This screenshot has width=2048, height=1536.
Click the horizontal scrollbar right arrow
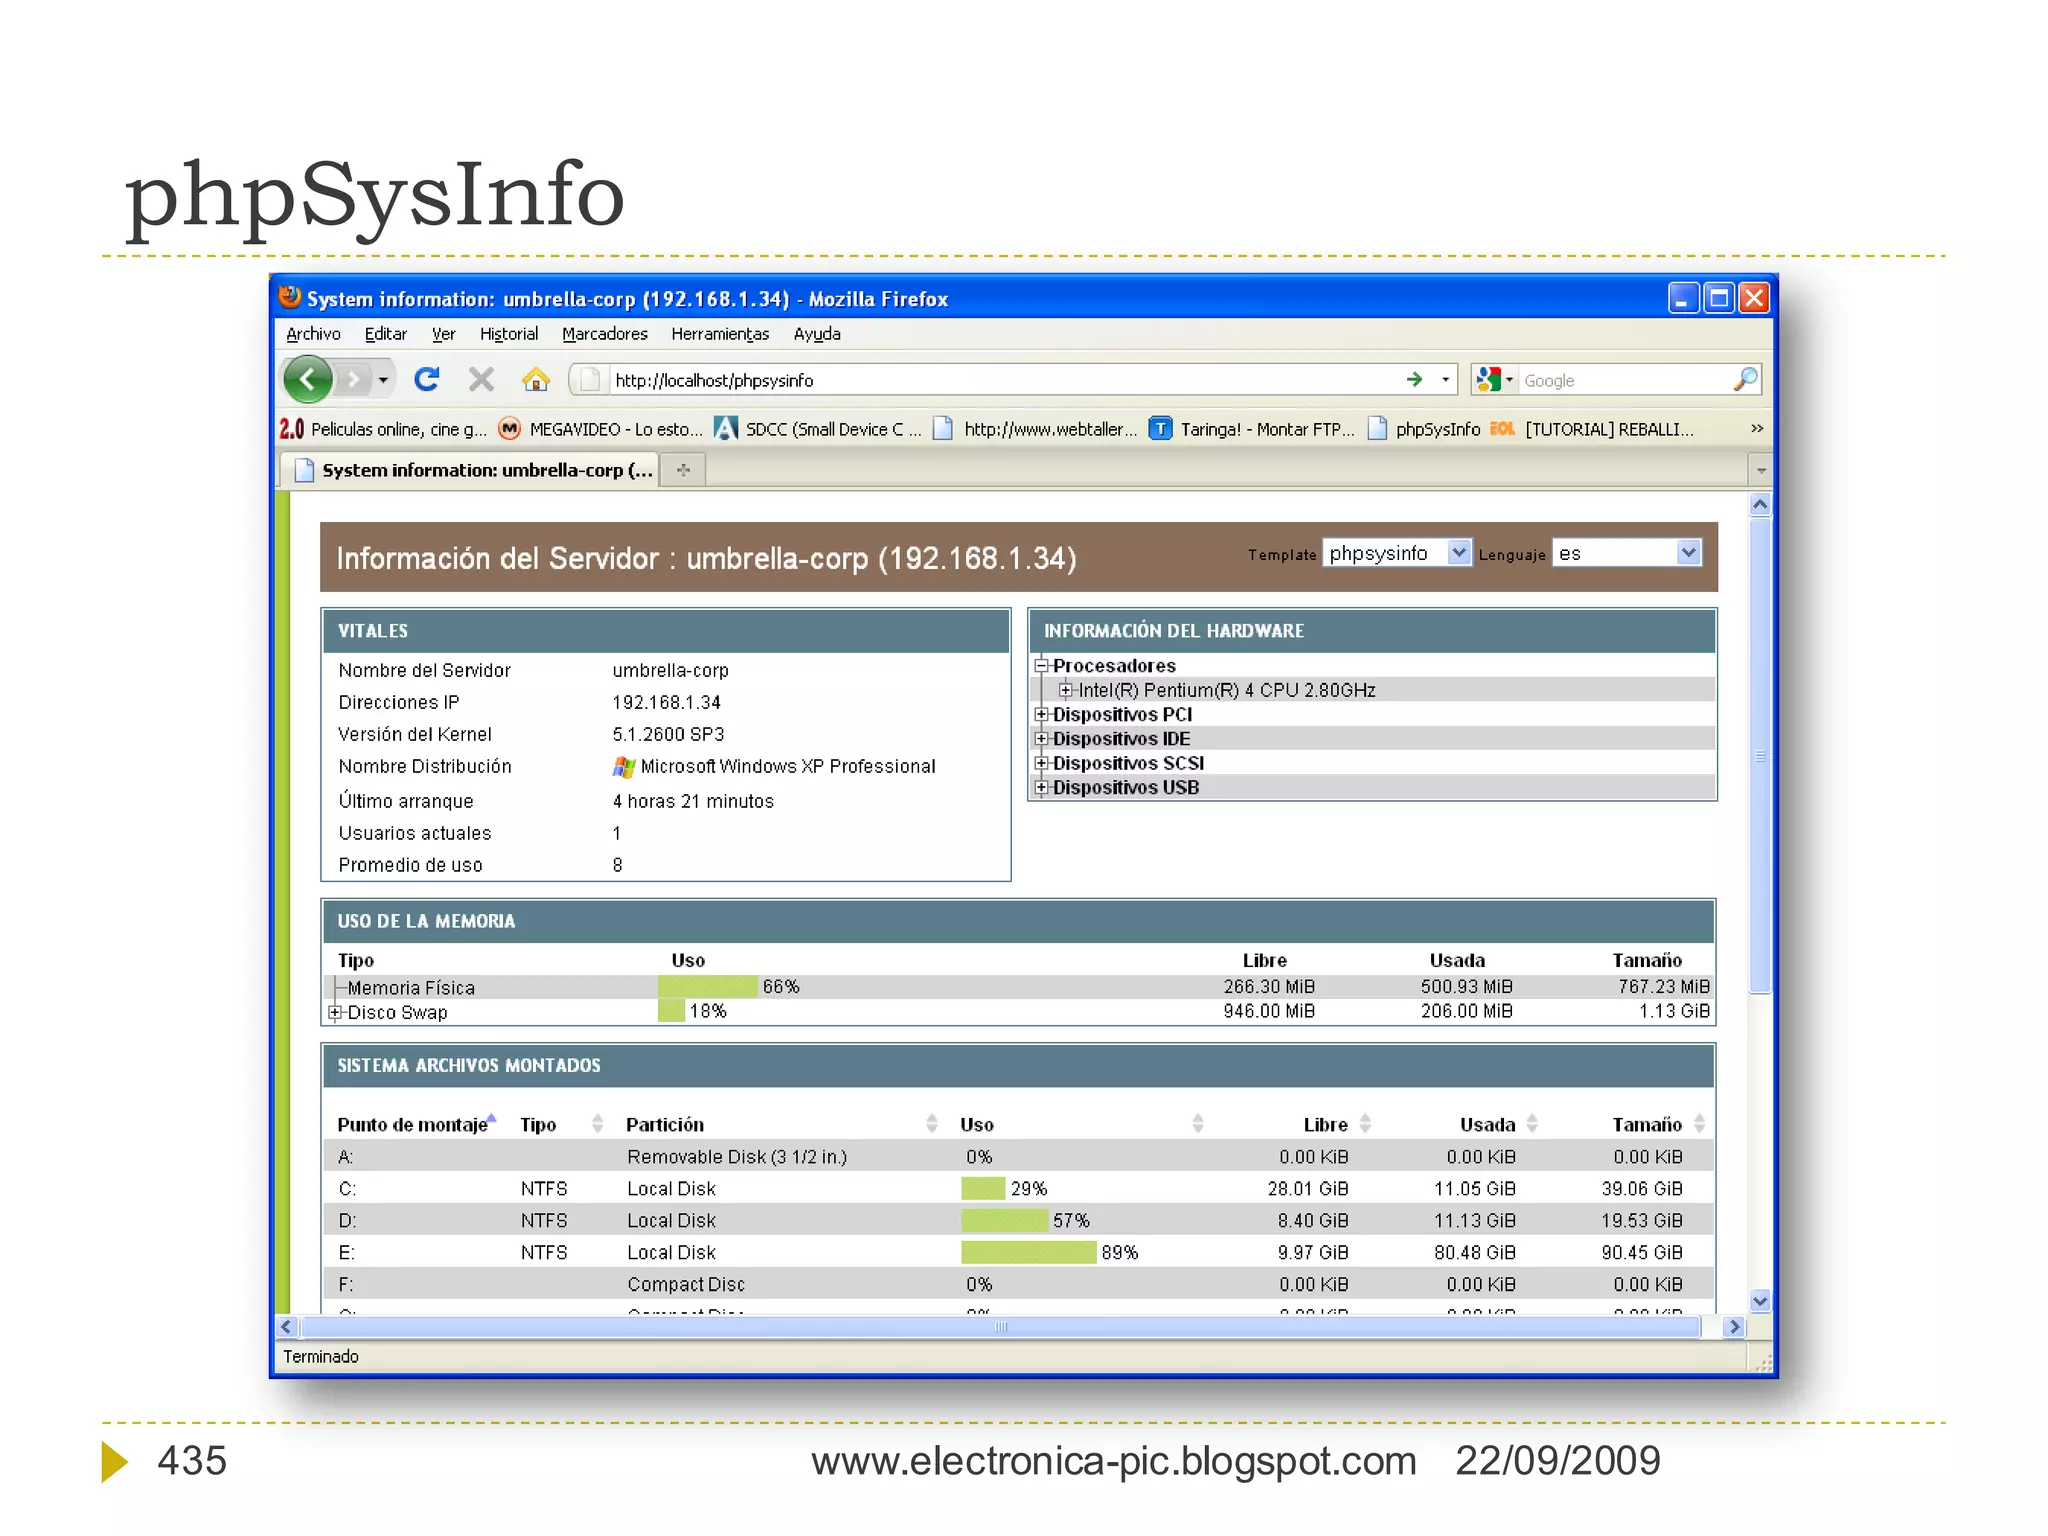click(x=1735, y=1327)
